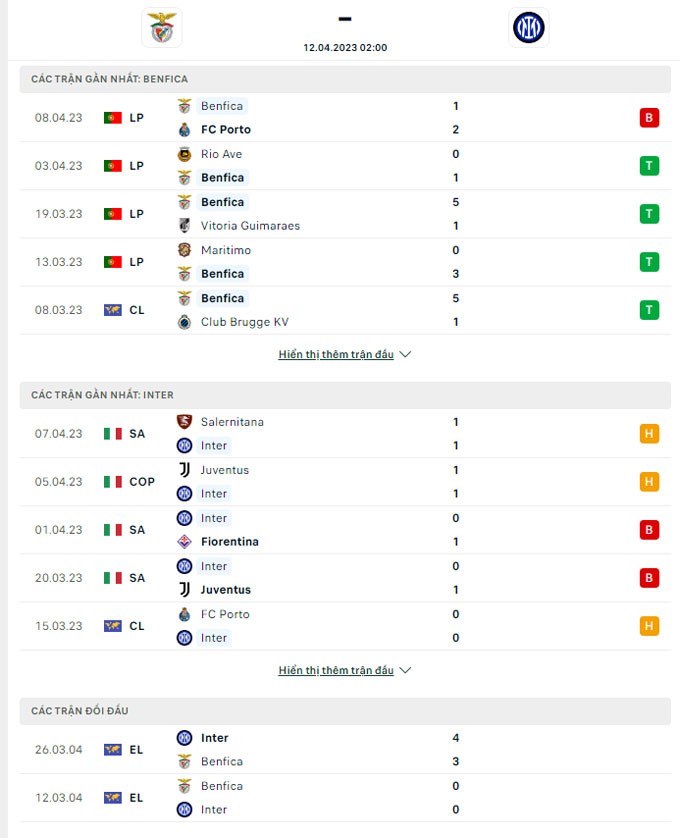Image resolution: width=680 pixels, height=838 pixels.
Task: Click the Benfica crest in the header
Action: 161,28
